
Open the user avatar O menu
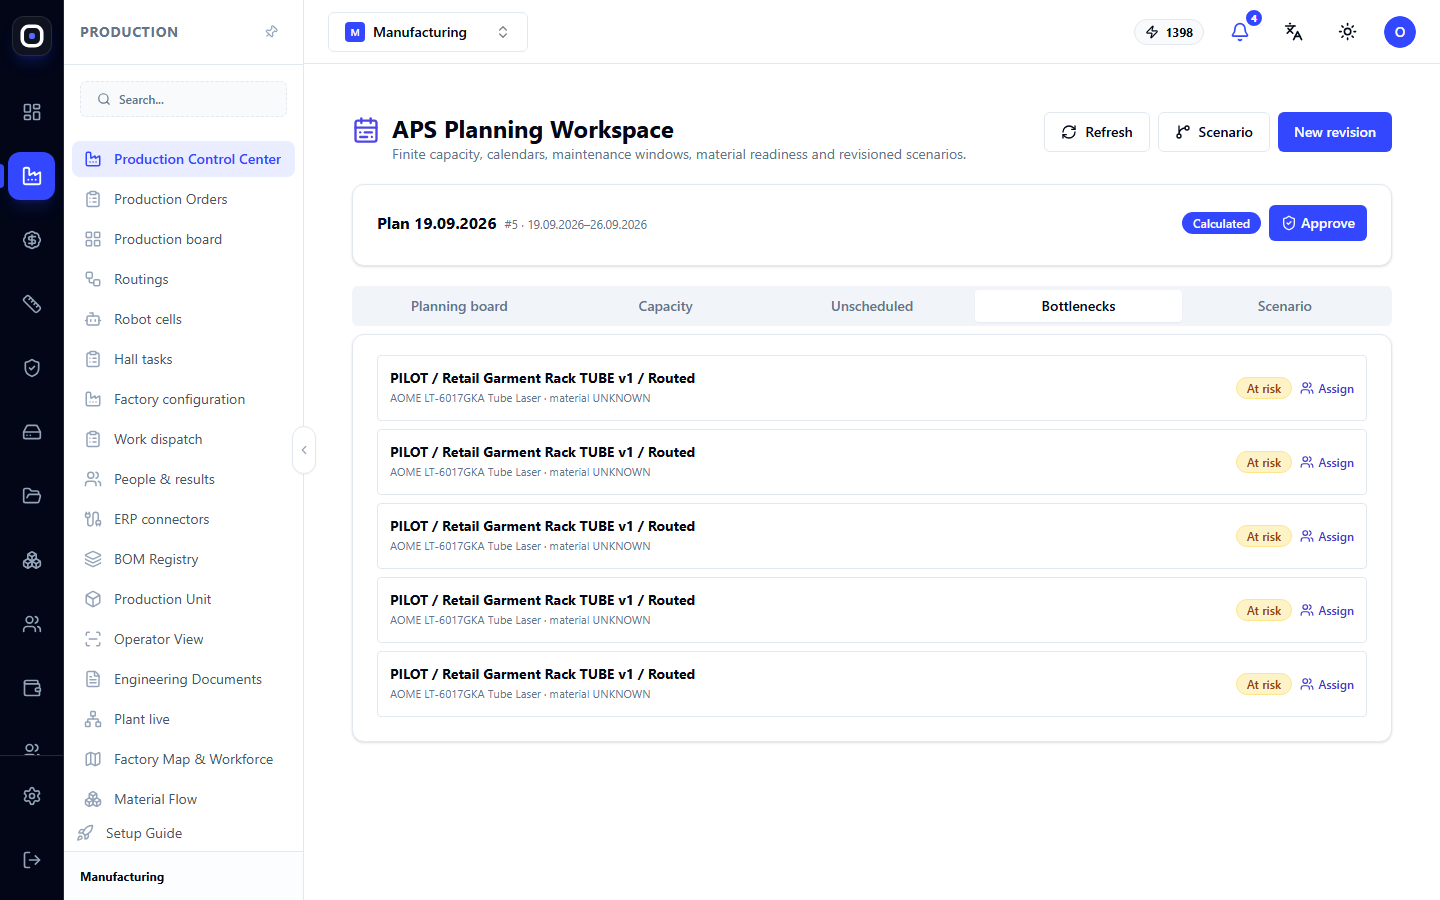click(x=1400, y=32)
